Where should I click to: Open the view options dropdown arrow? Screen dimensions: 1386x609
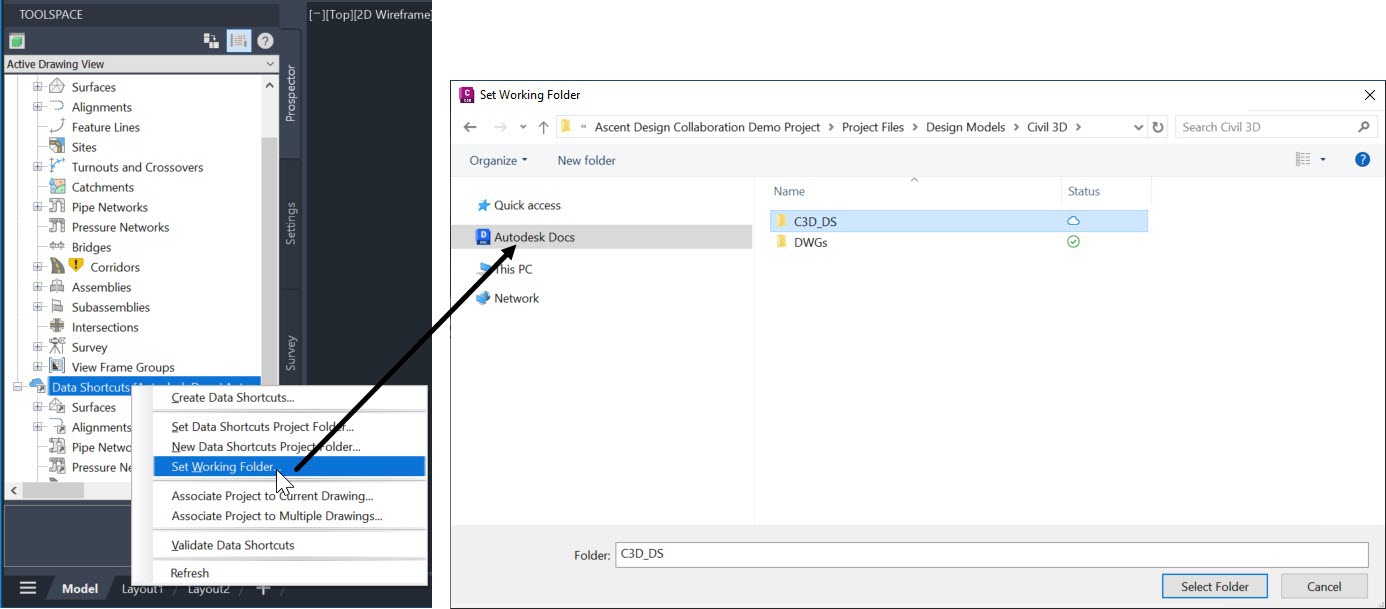(x=1323, y=160)
